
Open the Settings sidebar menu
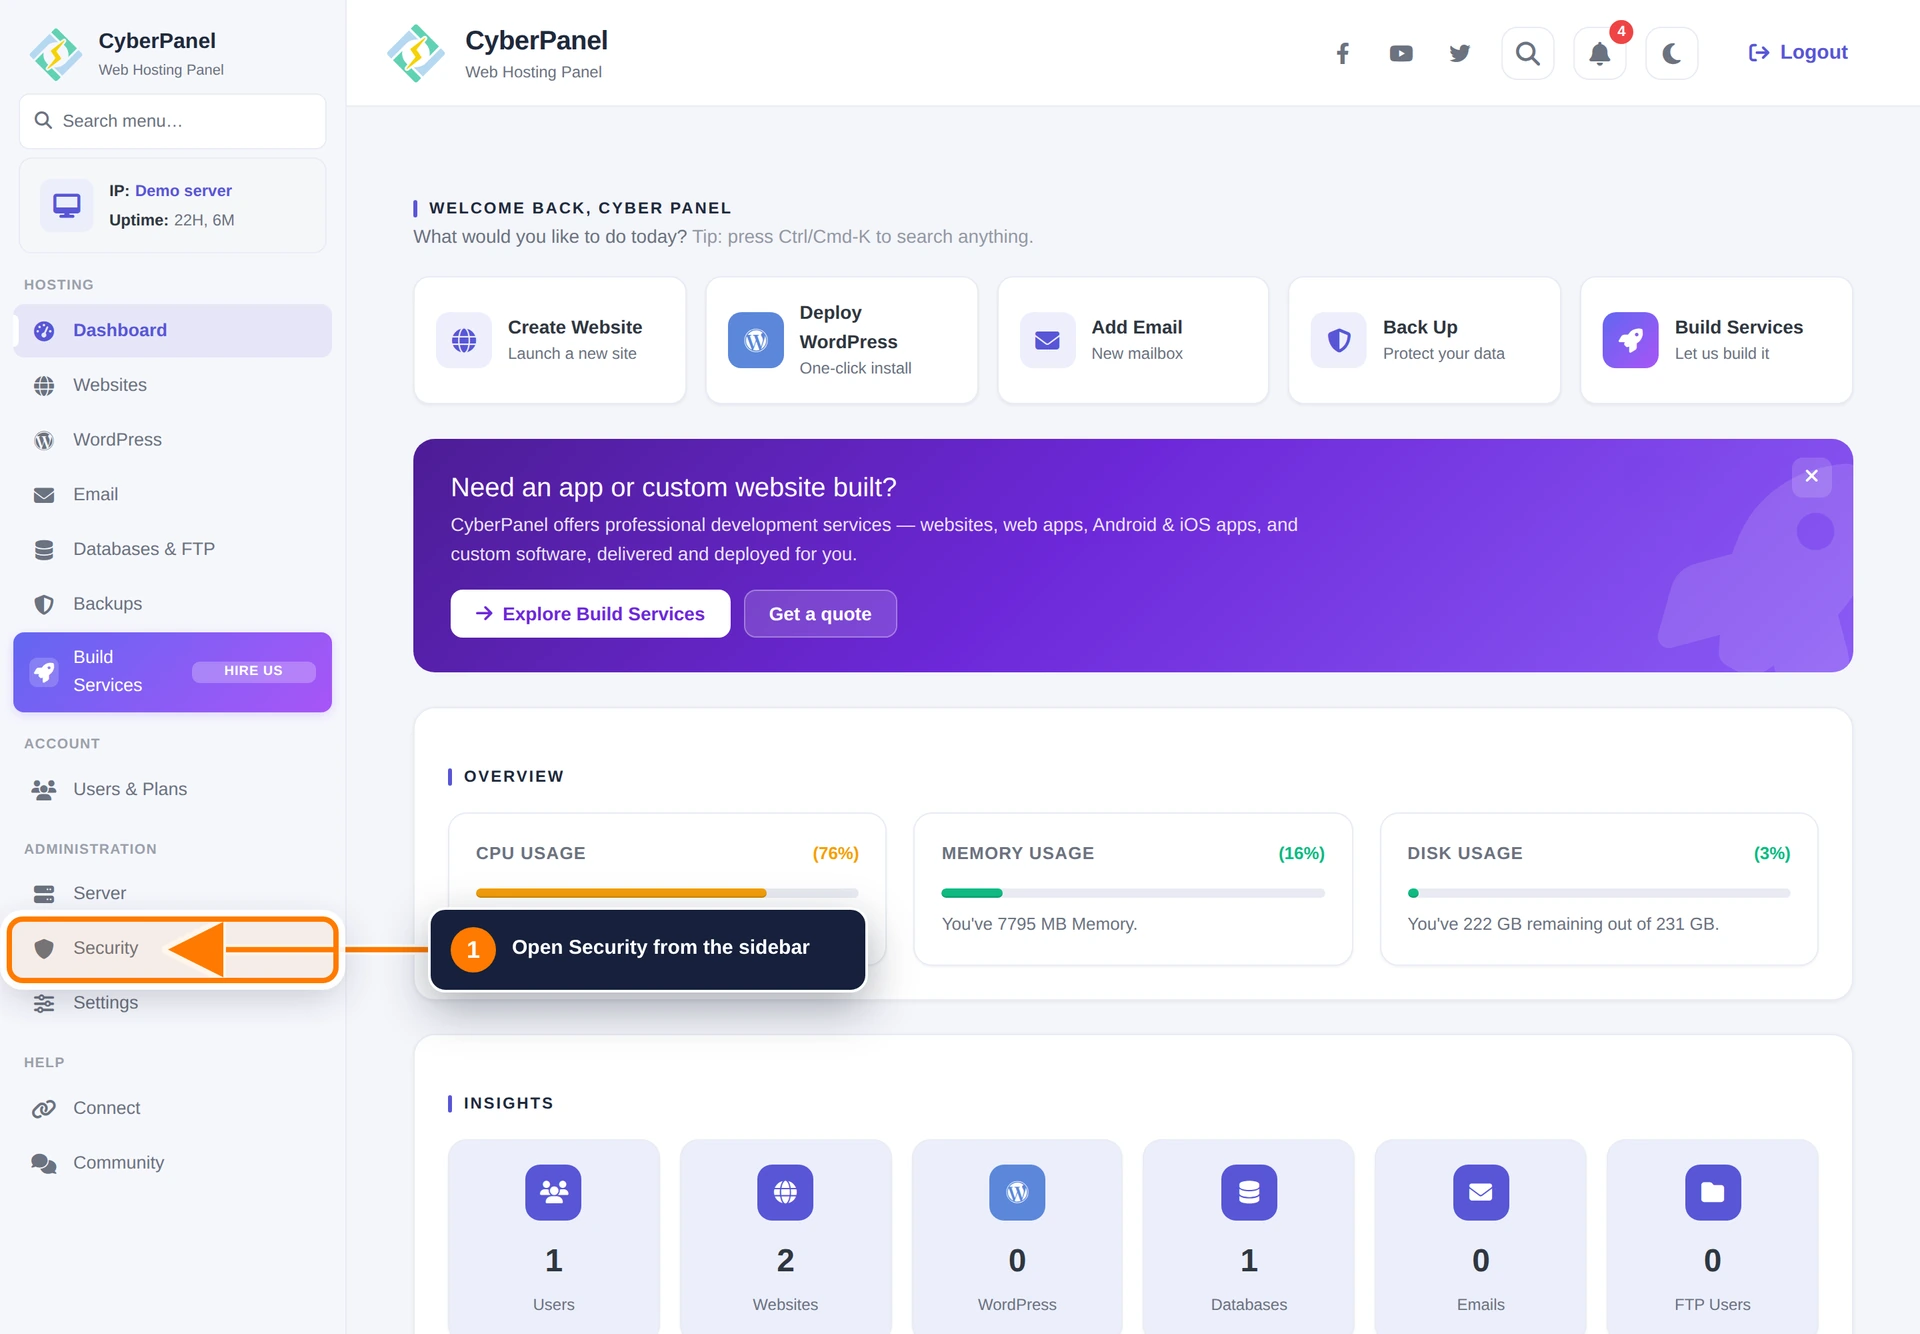(172, 1003)
